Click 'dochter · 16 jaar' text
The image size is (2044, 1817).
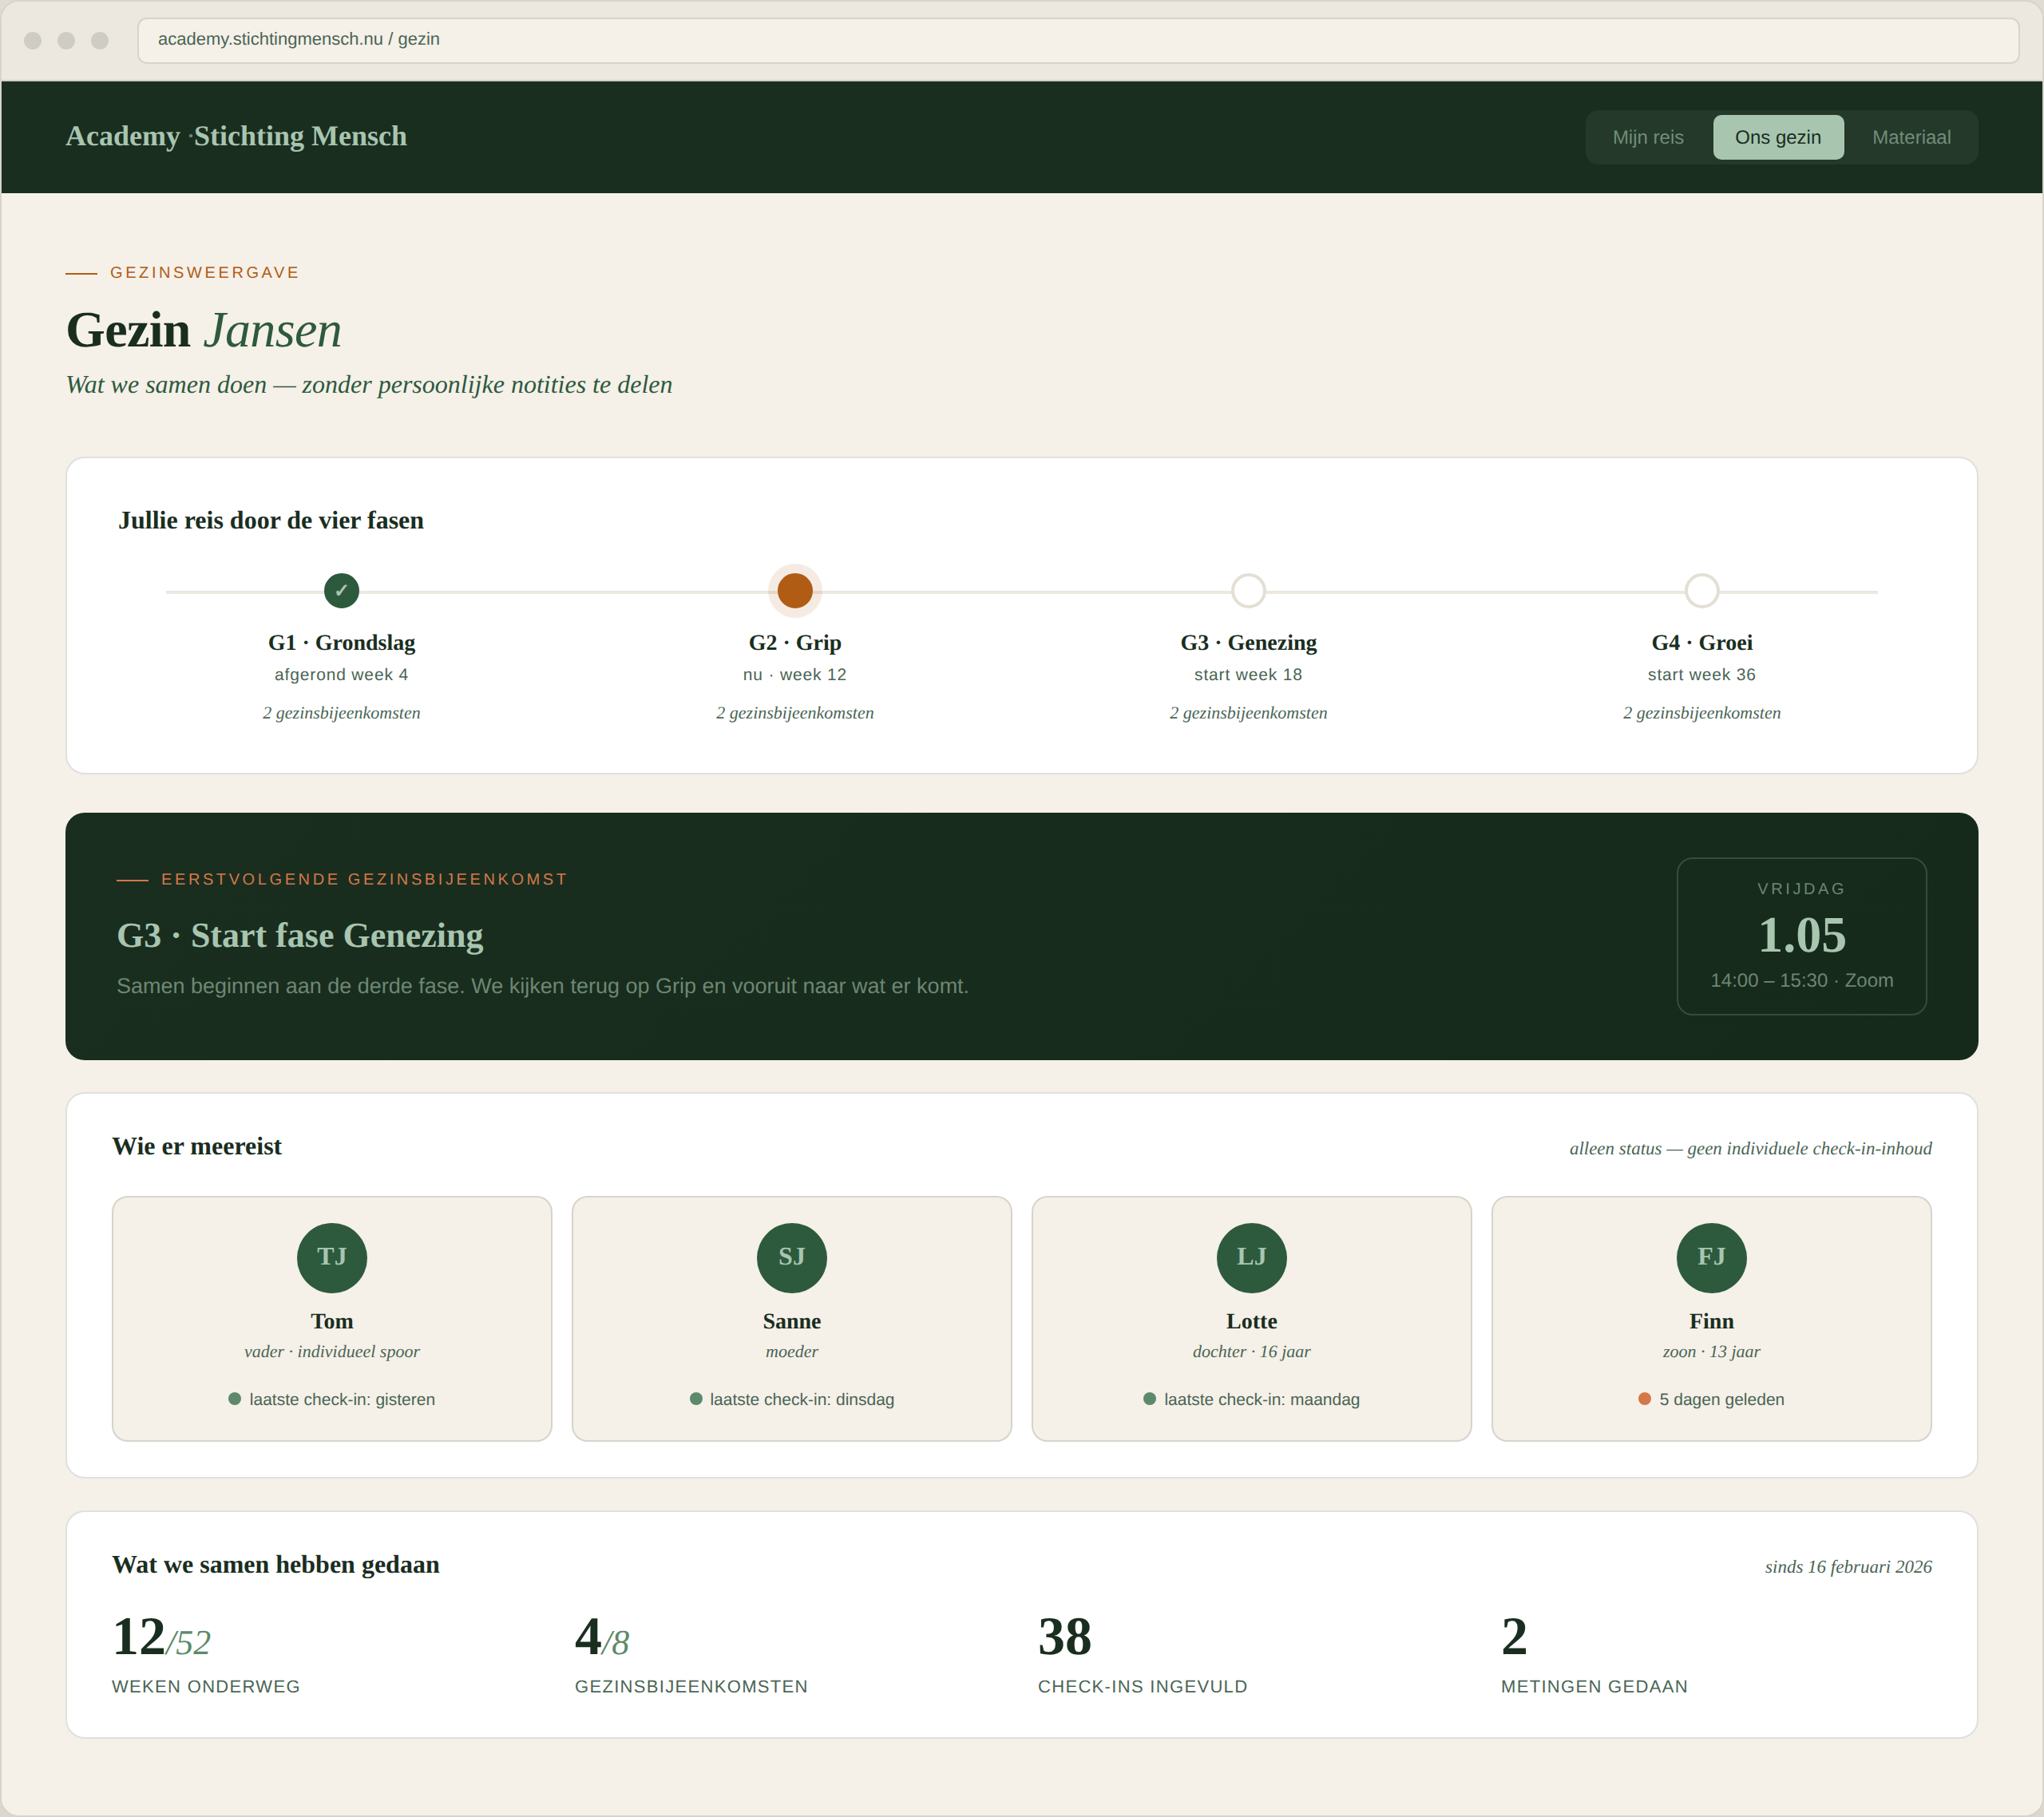(1251, 1351)
